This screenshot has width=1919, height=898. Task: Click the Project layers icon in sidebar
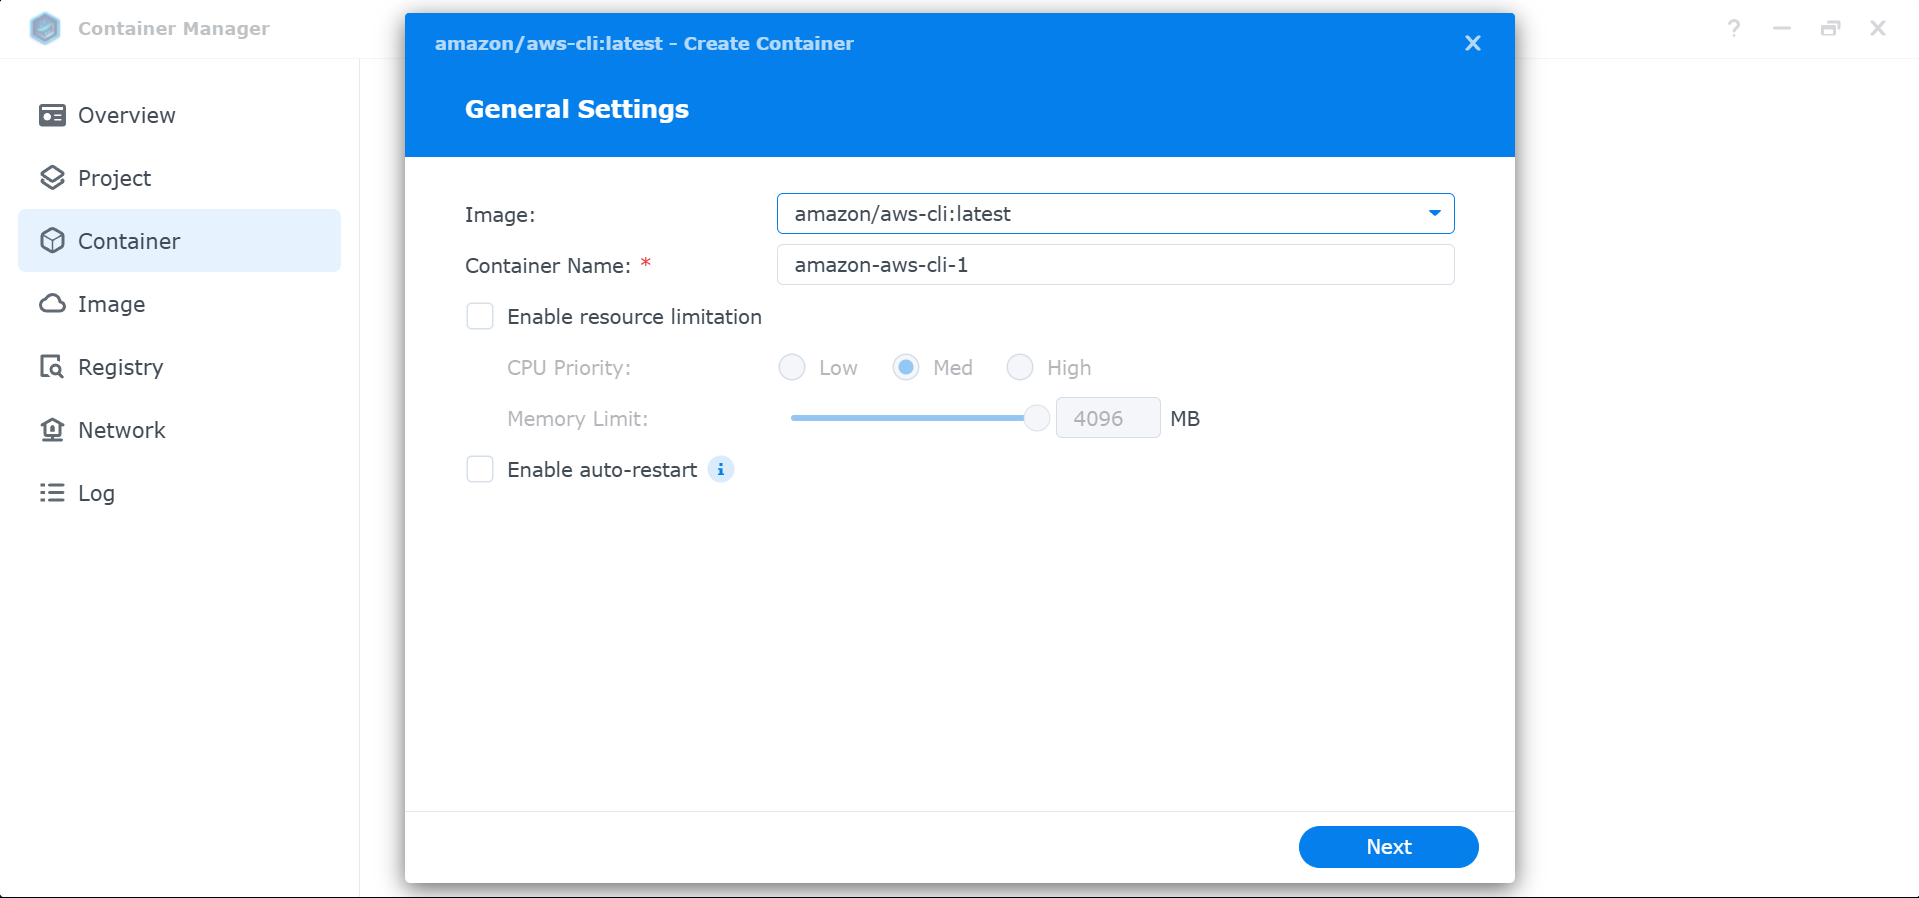point(52,178)
